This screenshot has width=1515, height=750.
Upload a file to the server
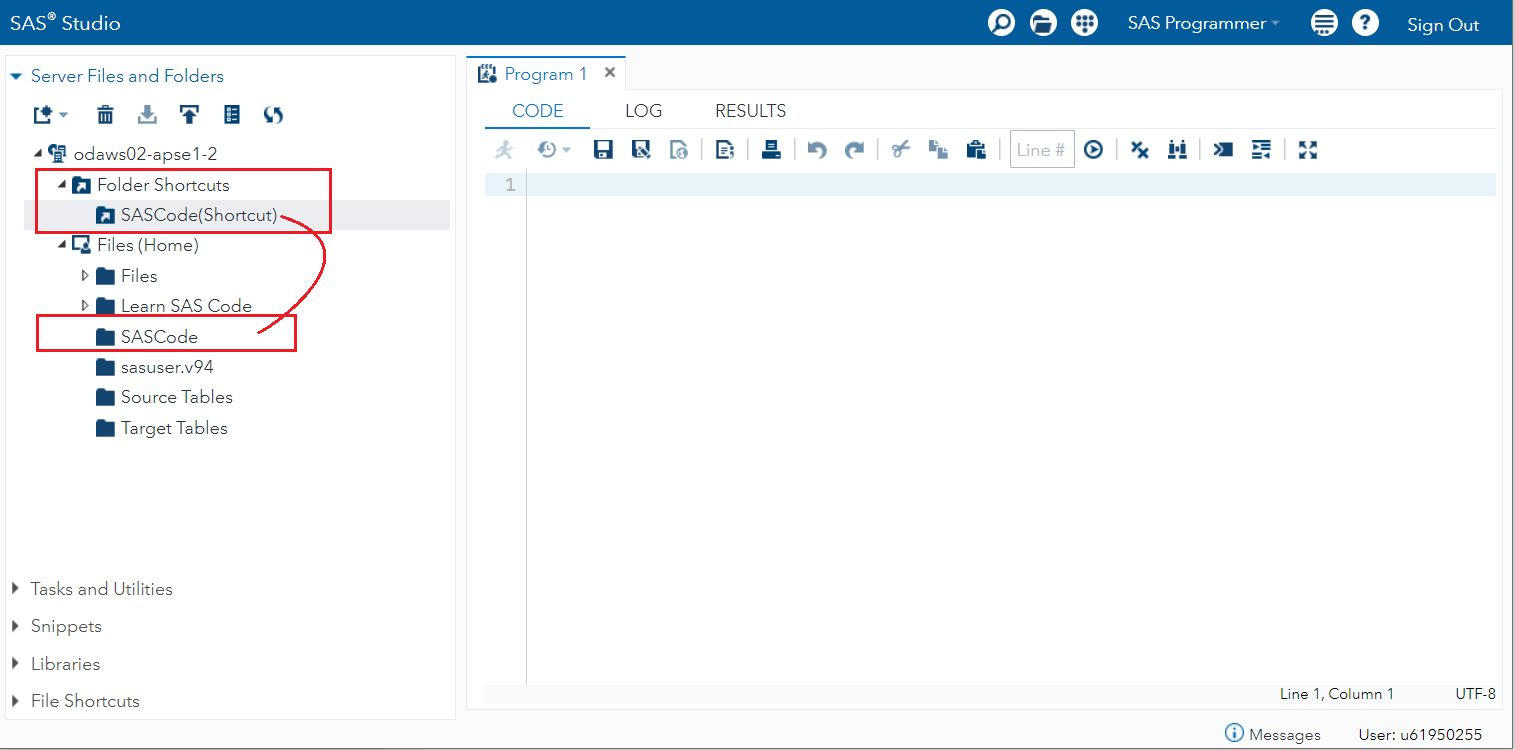(189, 114)
